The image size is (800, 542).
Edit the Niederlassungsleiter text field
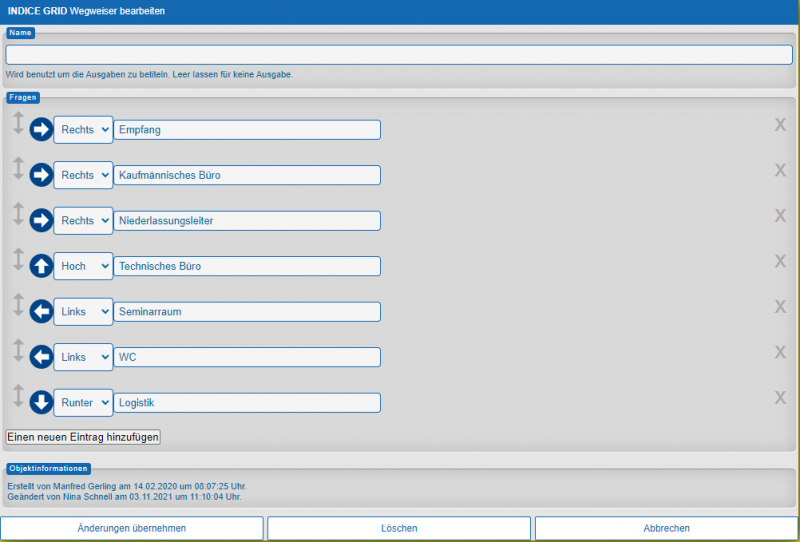[247, 220]
